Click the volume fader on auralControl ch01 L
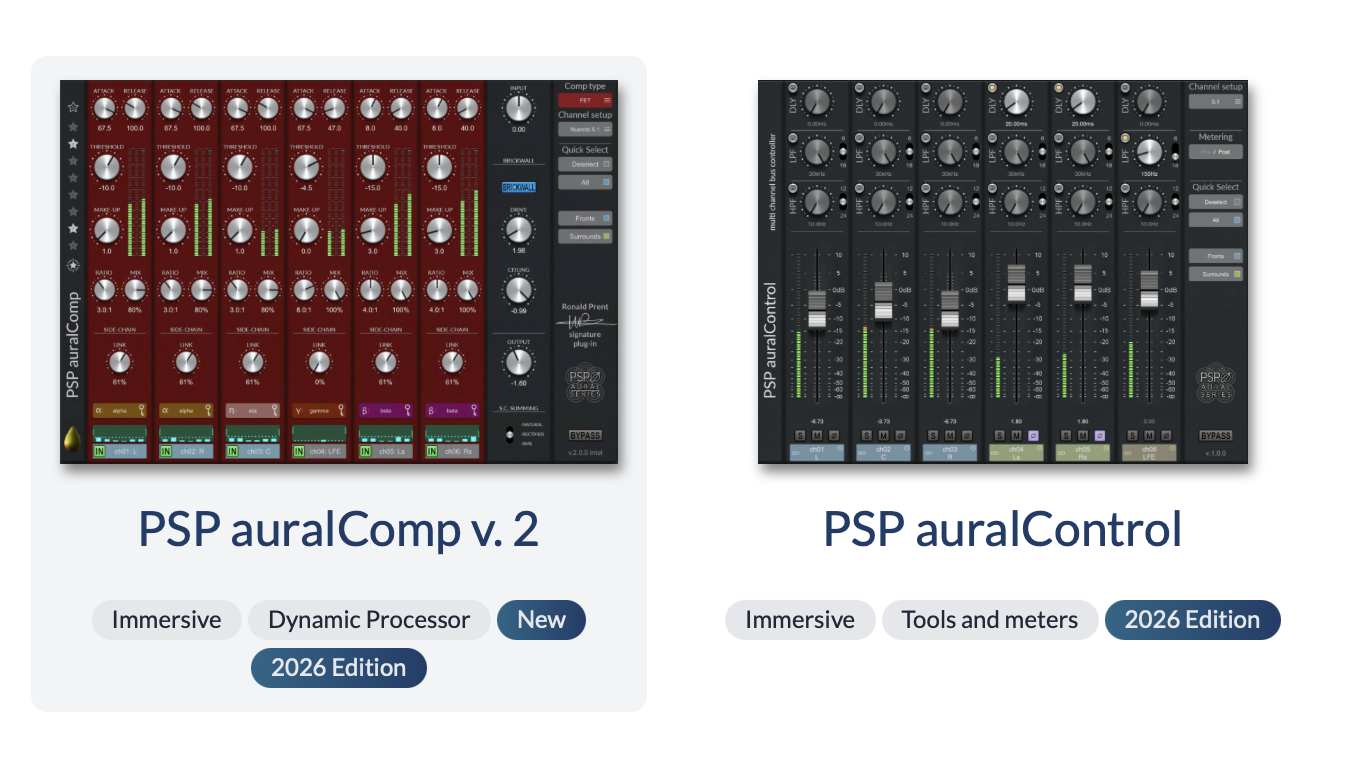Image resolution: width=1372 pixels, height=762 pixels. tap(817, 308)
